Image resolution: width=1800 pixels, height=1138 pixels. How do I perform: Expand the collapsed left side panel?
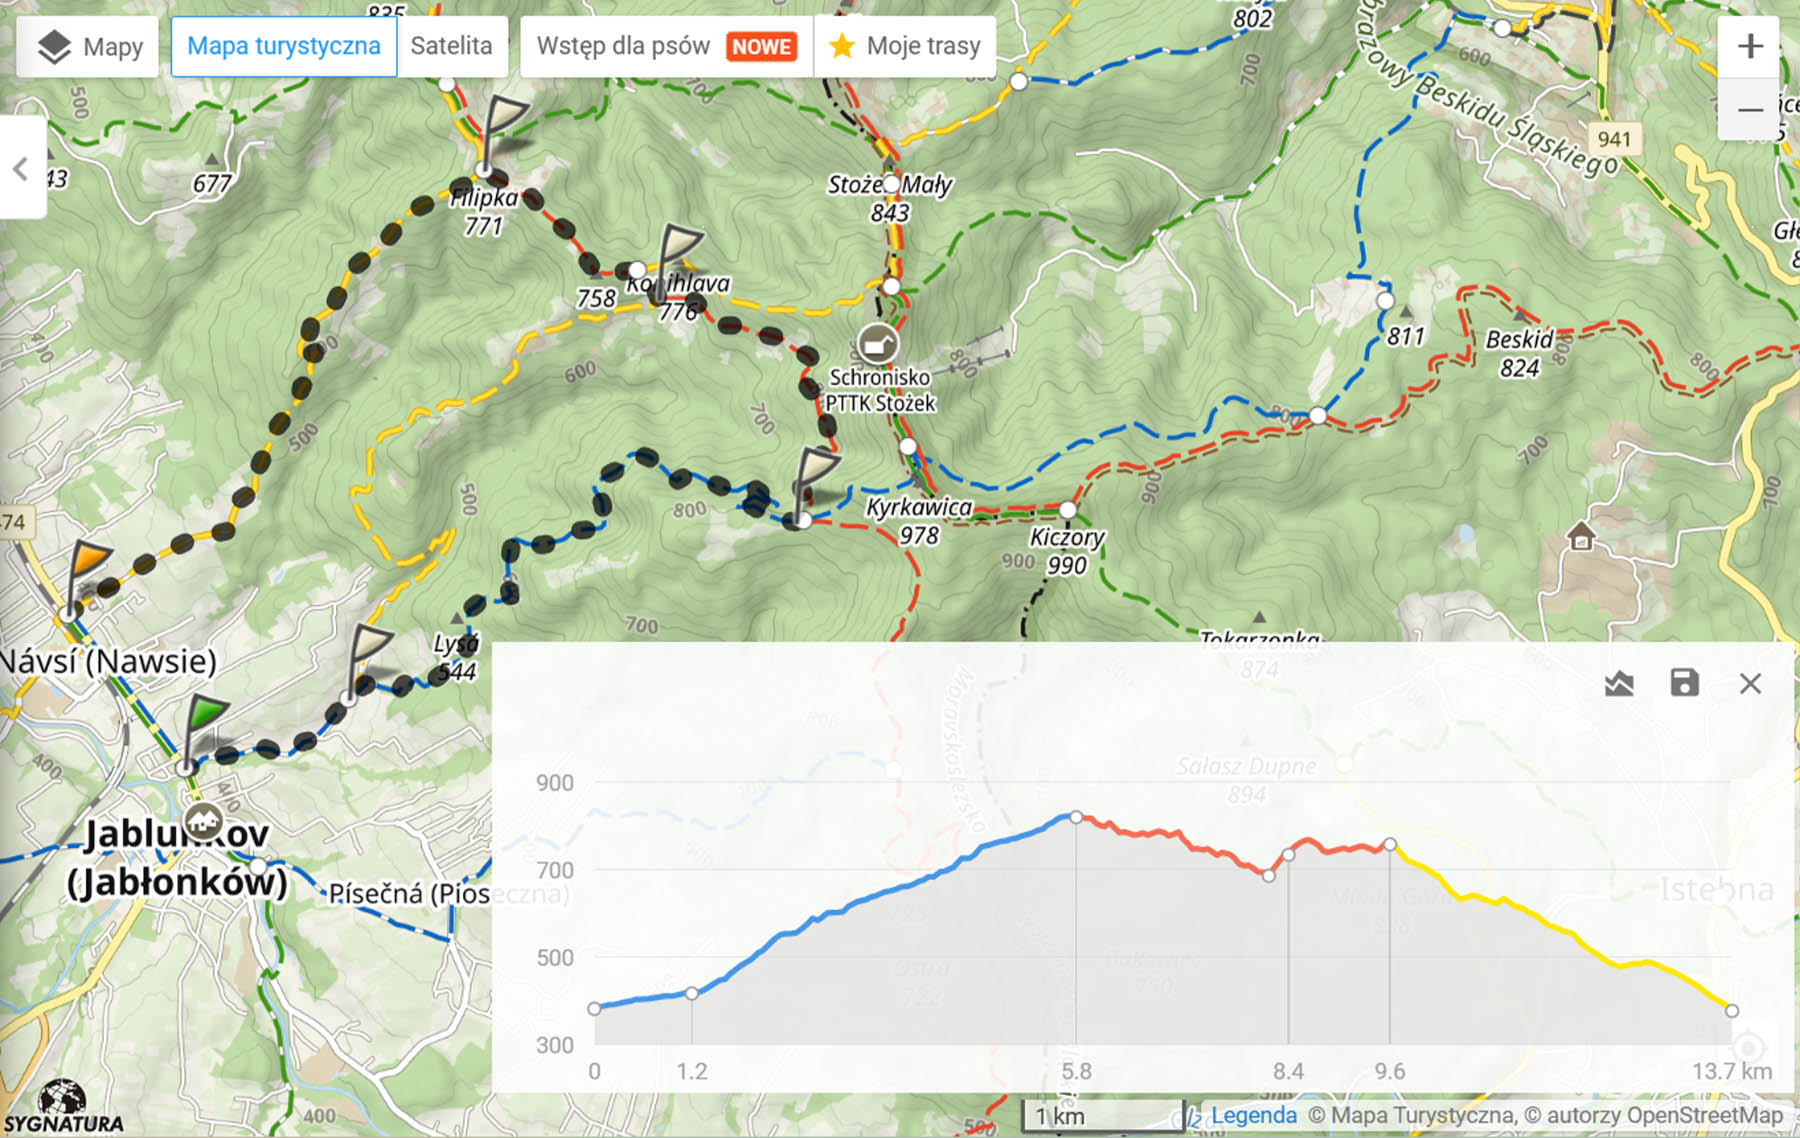coord(21,168)
